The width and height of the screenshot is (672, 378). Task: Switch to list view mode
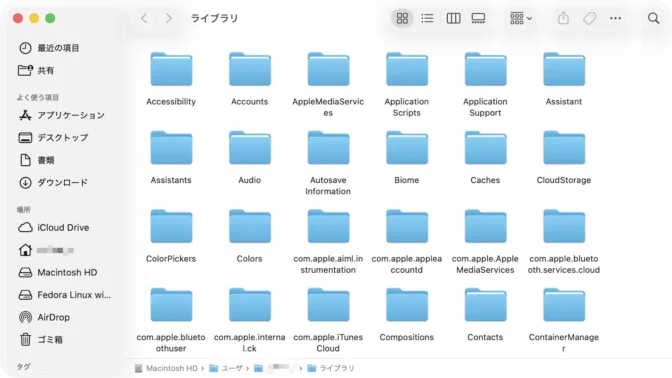point(427,18)
